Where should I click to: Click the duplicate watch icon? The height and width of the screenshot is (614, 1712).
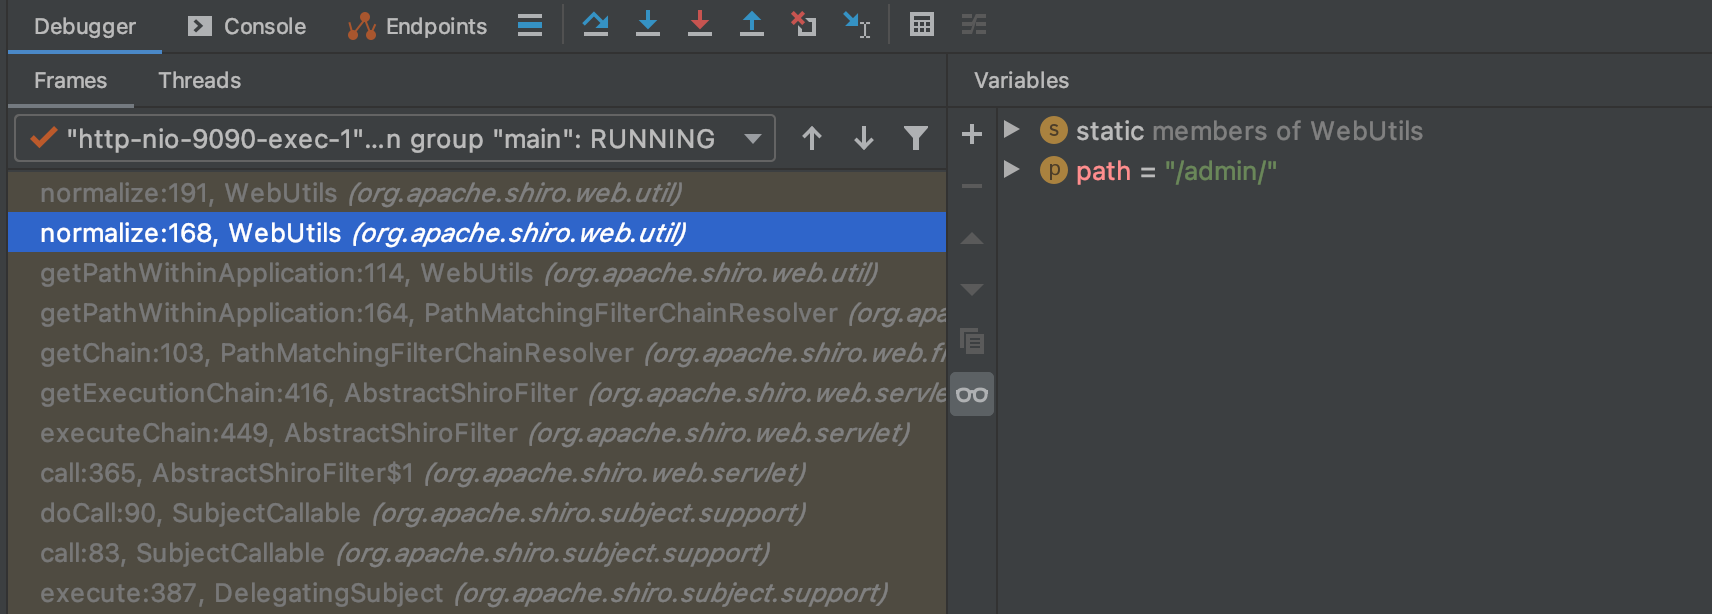tap(972, 342)
